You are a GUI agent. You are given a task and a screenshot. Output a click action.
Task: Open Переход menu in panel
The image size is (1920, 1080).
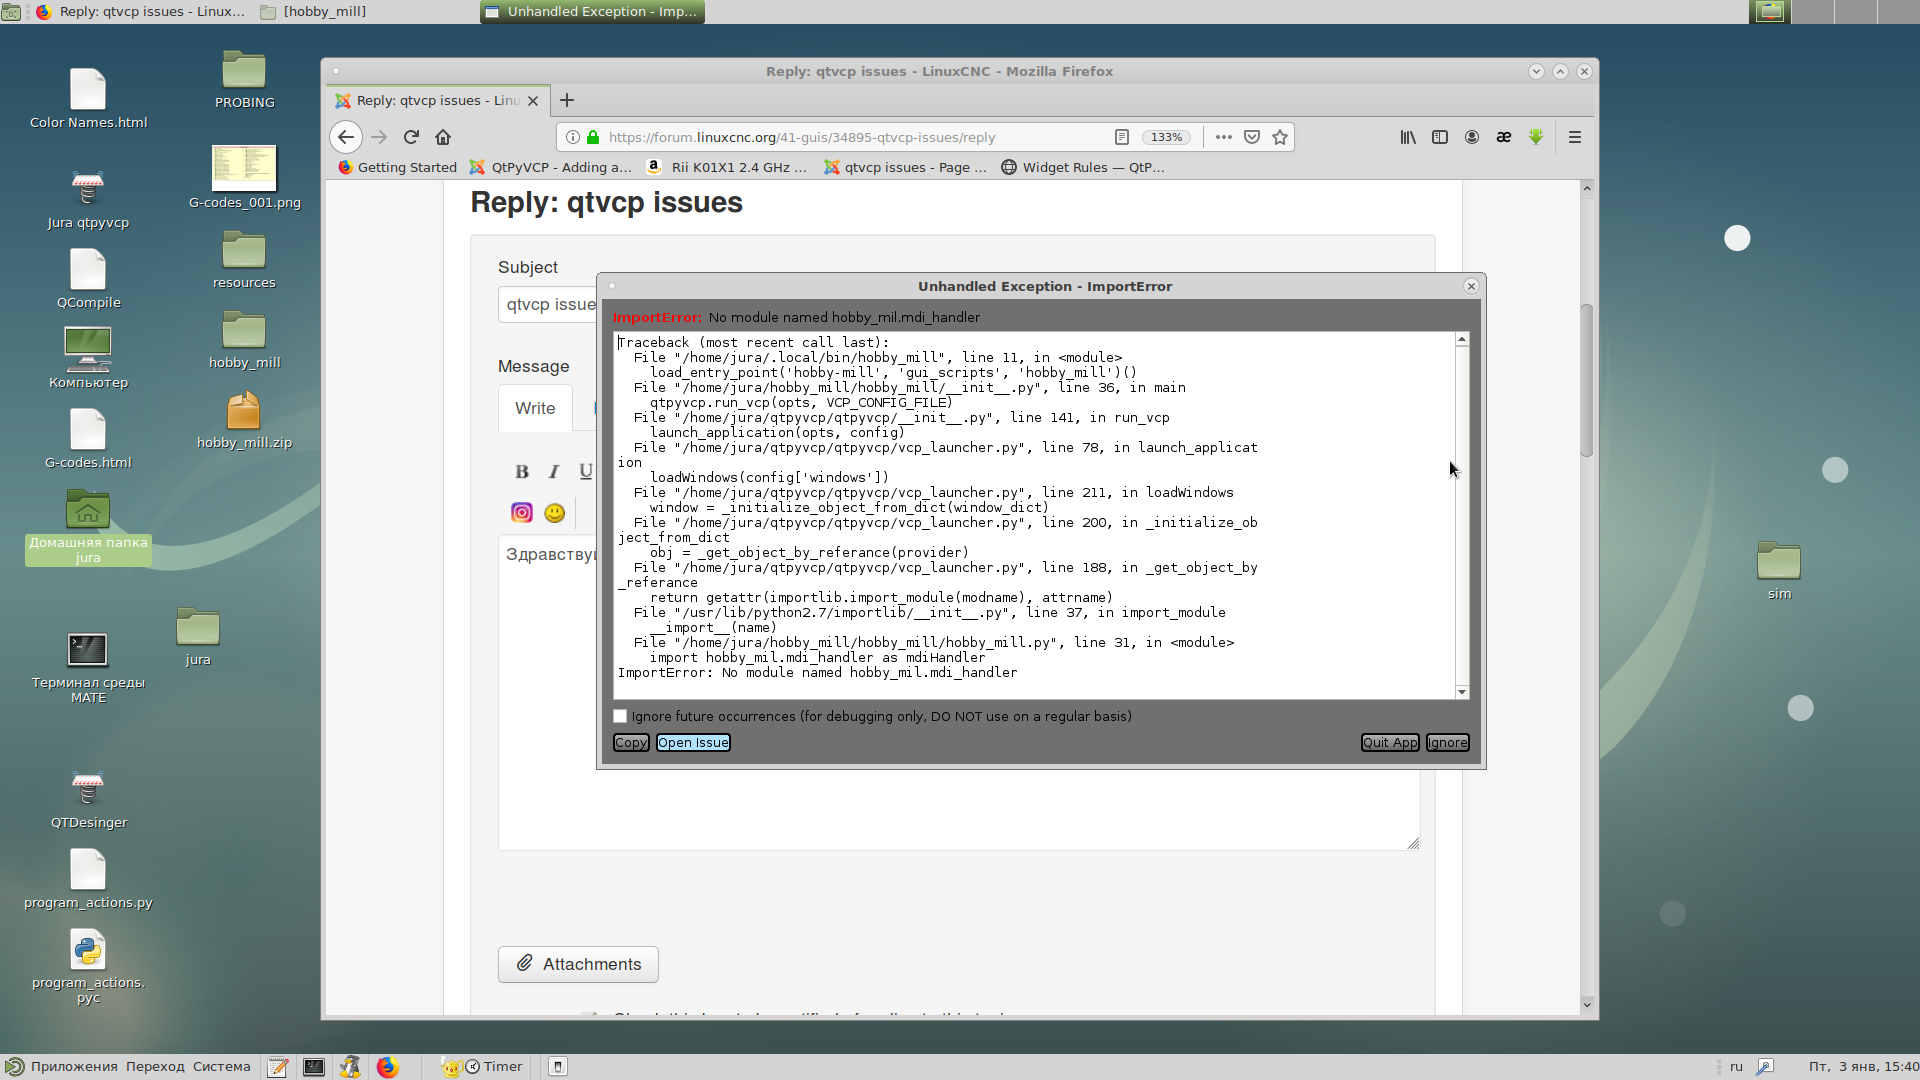pyautogui.click(x=155, y=1067)
